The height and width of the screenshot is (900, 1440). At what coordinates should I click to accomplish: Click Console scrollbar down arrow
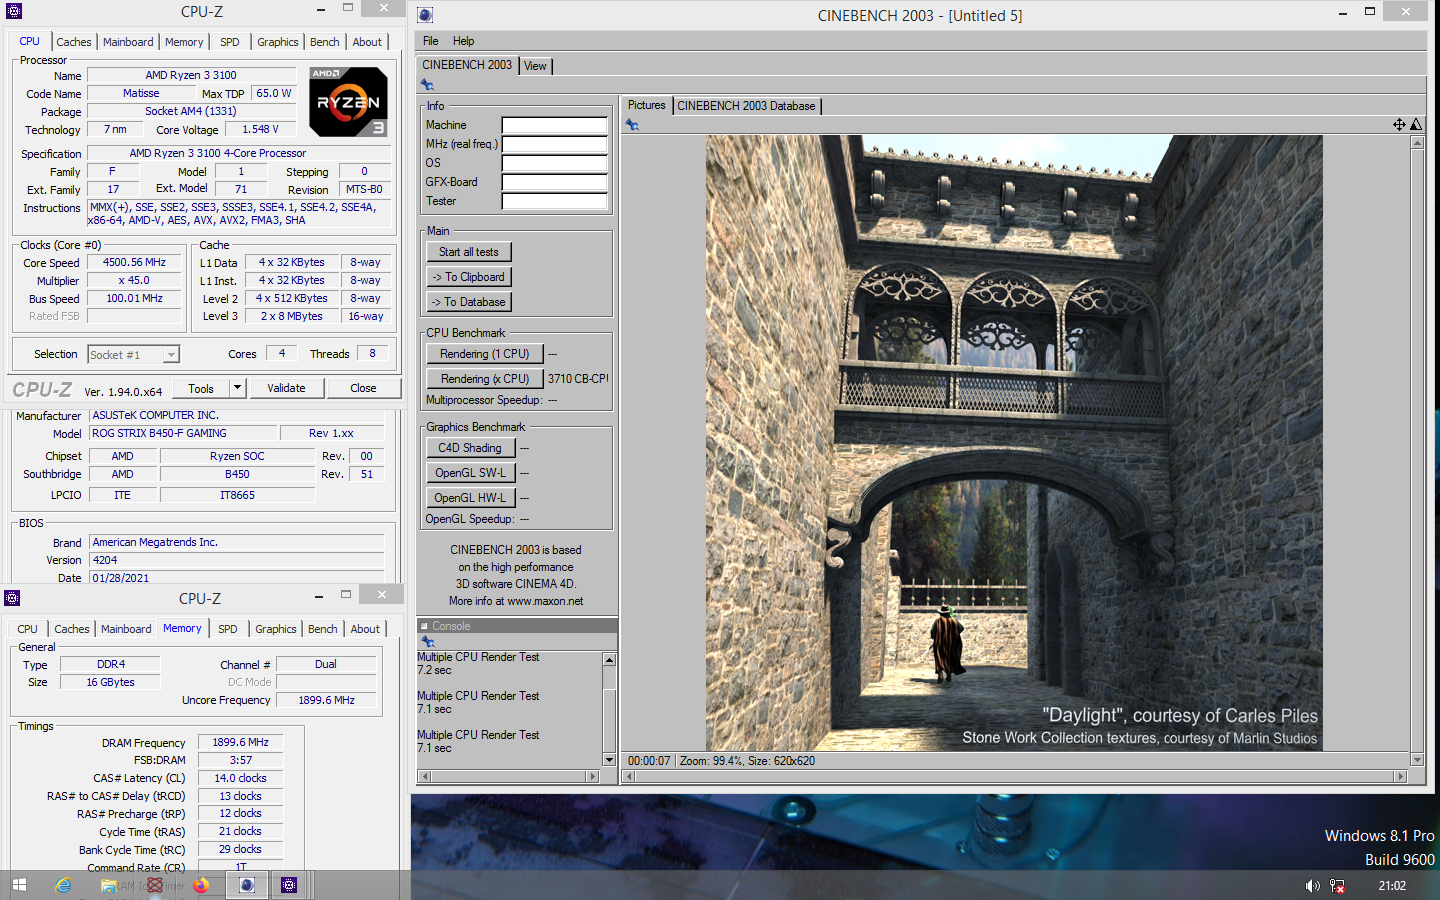tap(609, 760)
